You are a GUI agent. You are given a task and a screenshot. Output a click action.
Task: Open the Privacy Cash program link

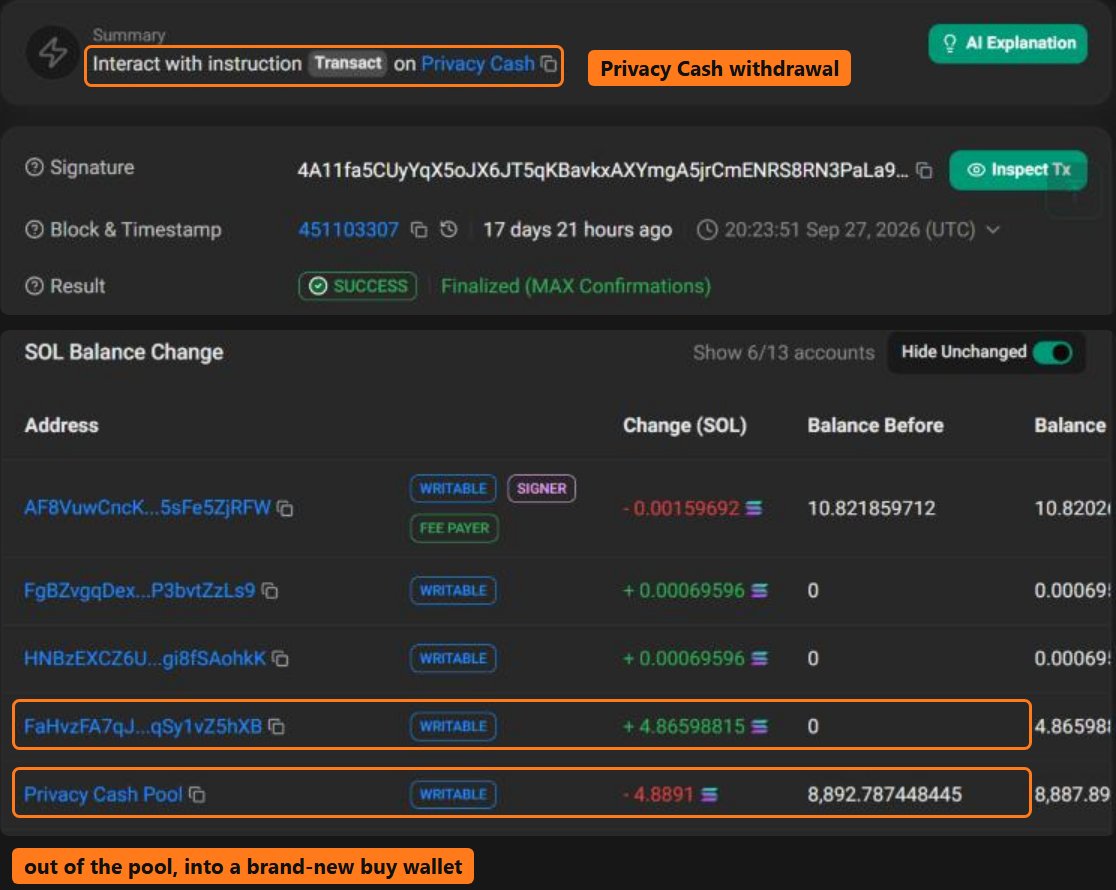[478, 64]
